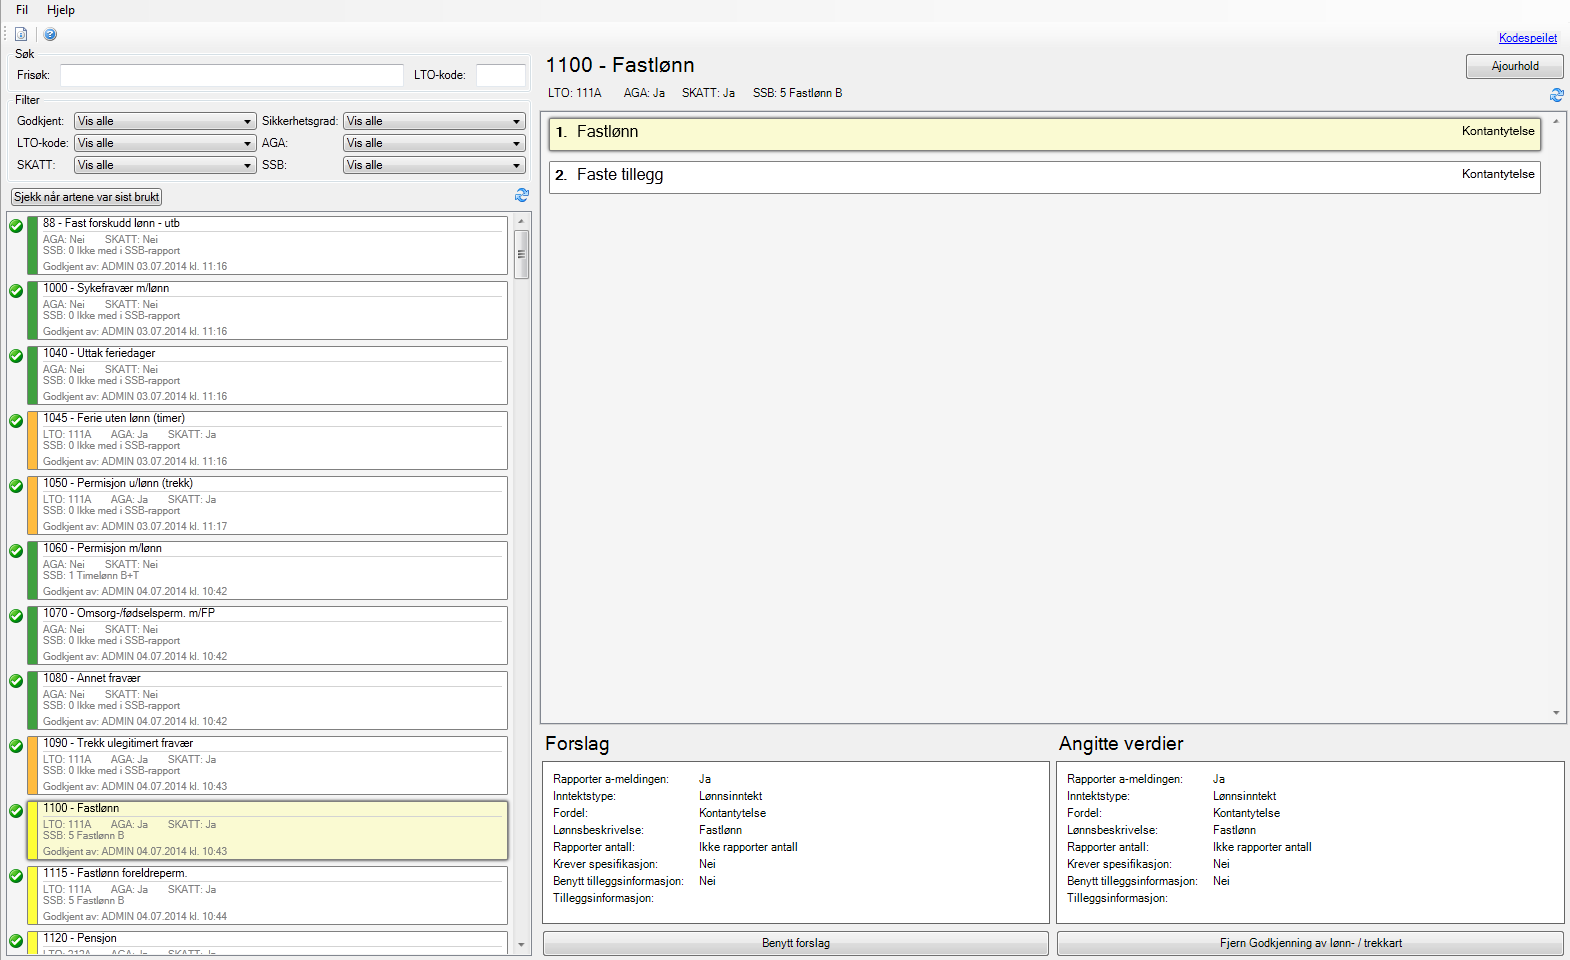1570x960 pixels.
Task: Select 1050 - Permisjon u/lønn (trekk)
Action: click(x=267, y=505)
